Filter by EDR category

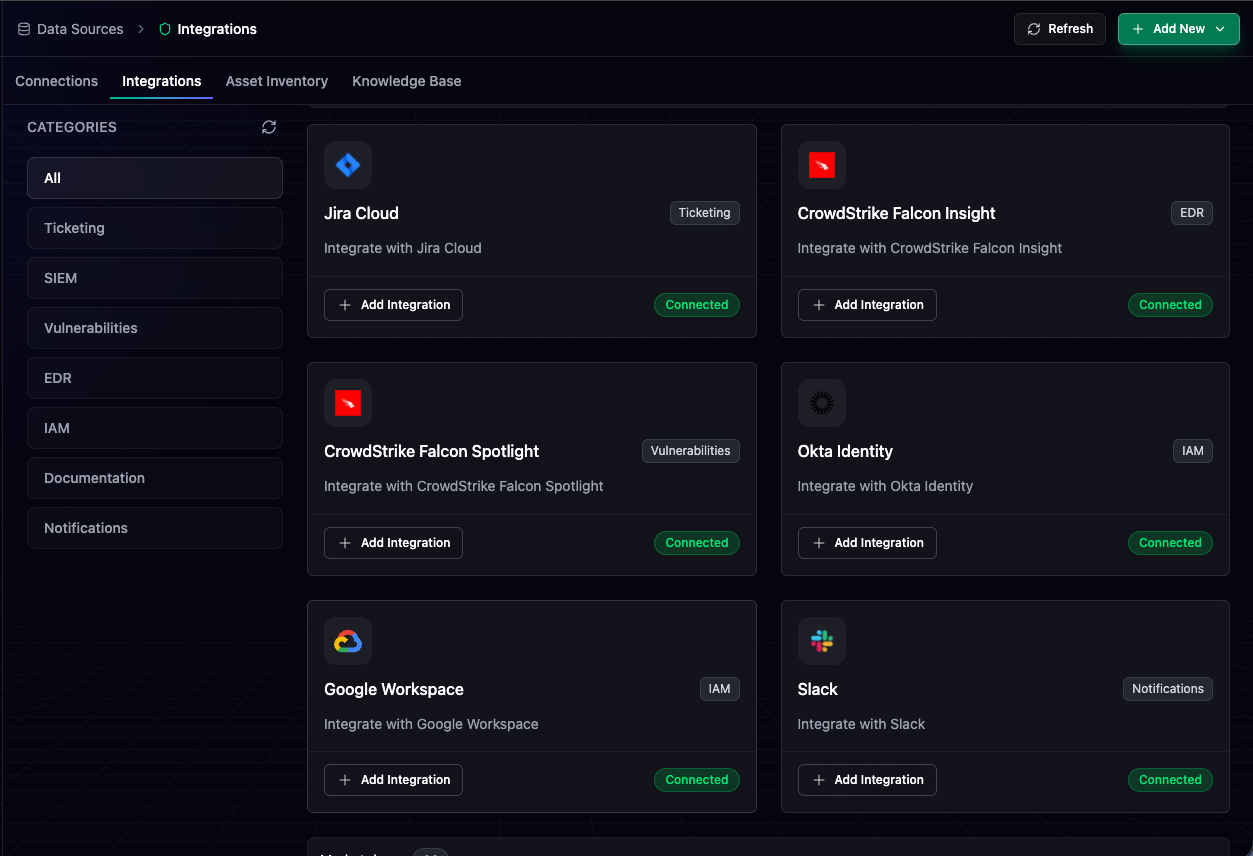[155, 378]
